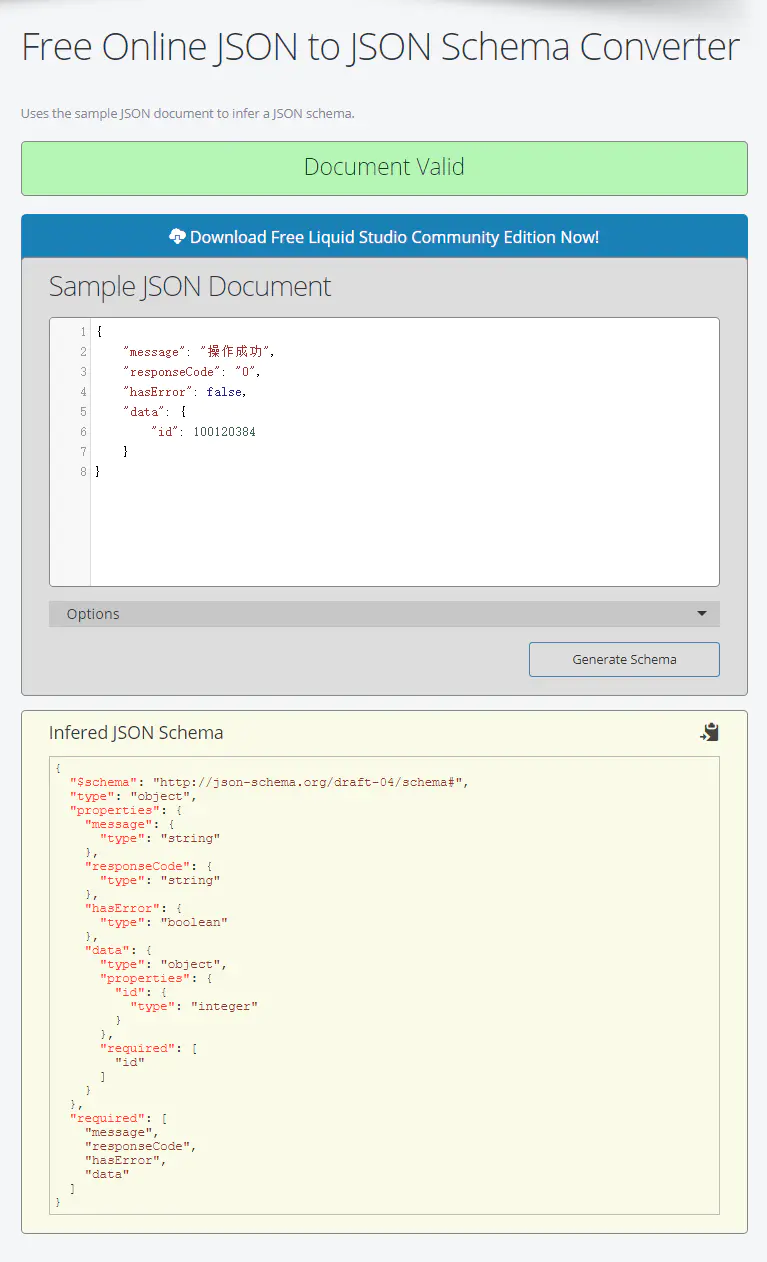Select line number 1 in the editor gutter

82,331
